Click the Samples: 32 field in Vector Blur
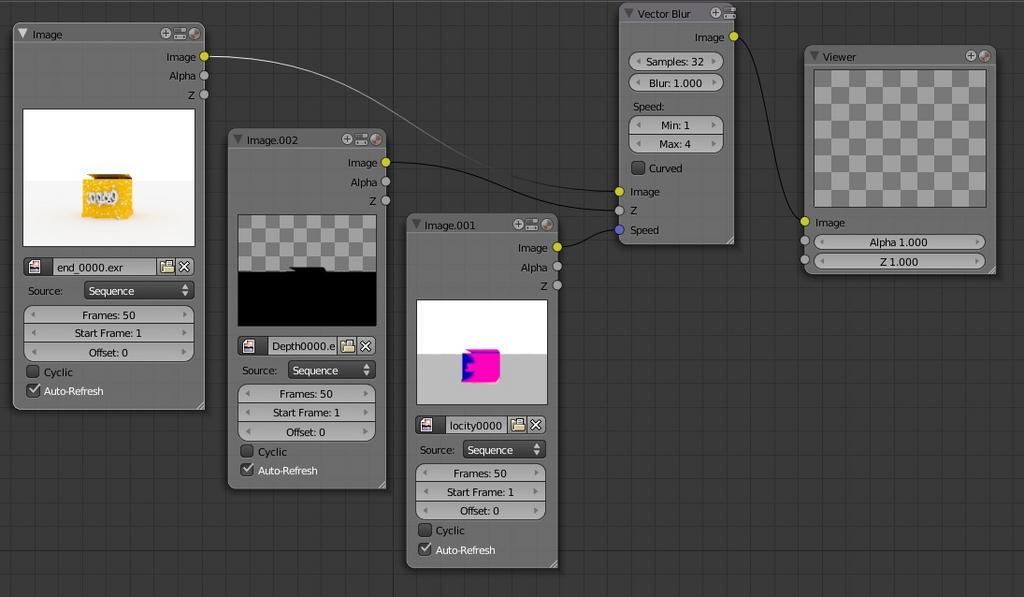Viewport: 1024px width, 597px height. tap(676, 61)
